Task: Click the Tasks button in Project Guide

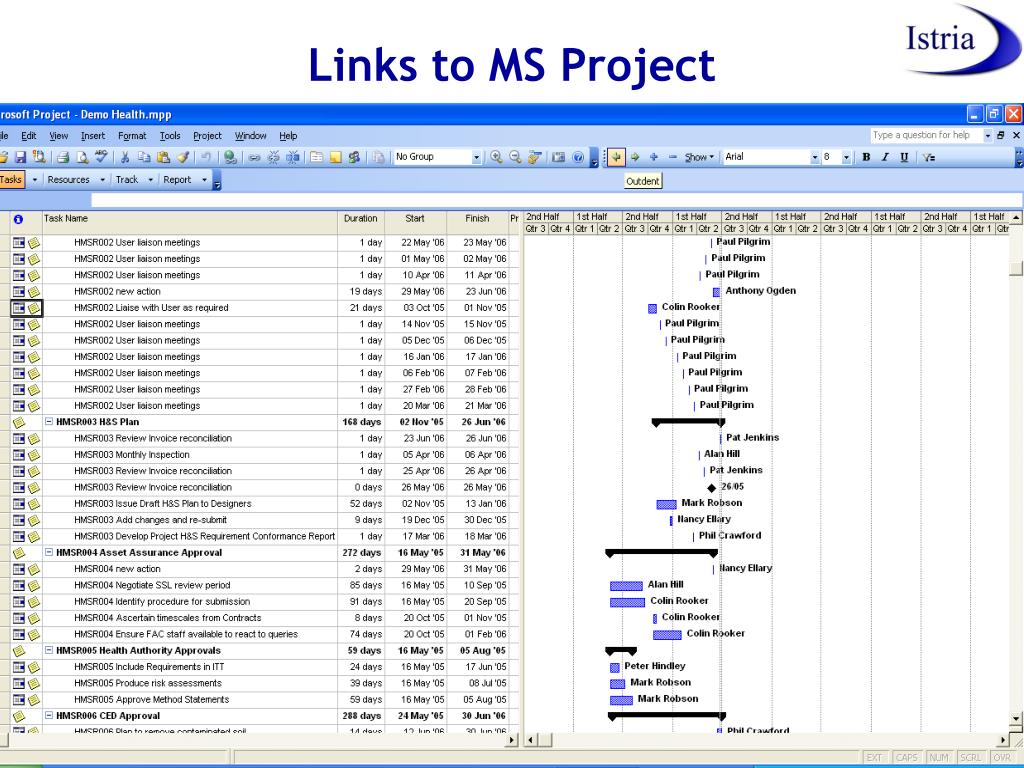Action: [11, 180]
